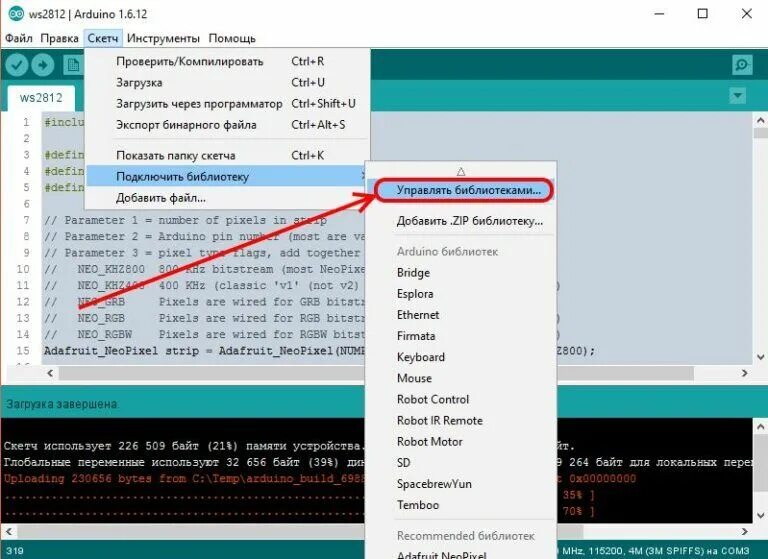Click the Arduino logo in title bar
768x559 pixels.
16,14
